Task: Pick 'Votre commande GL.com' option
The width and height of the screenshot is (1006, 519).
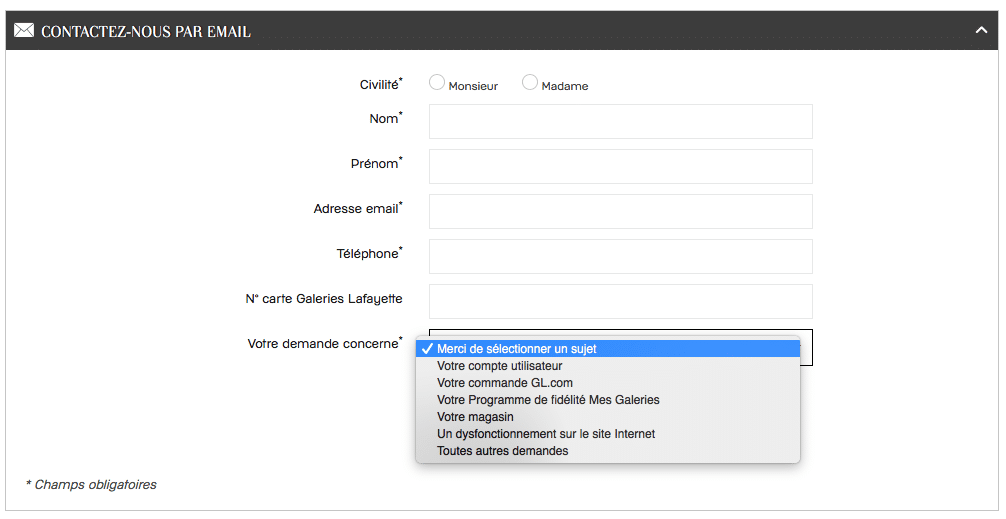Action: 505,383
